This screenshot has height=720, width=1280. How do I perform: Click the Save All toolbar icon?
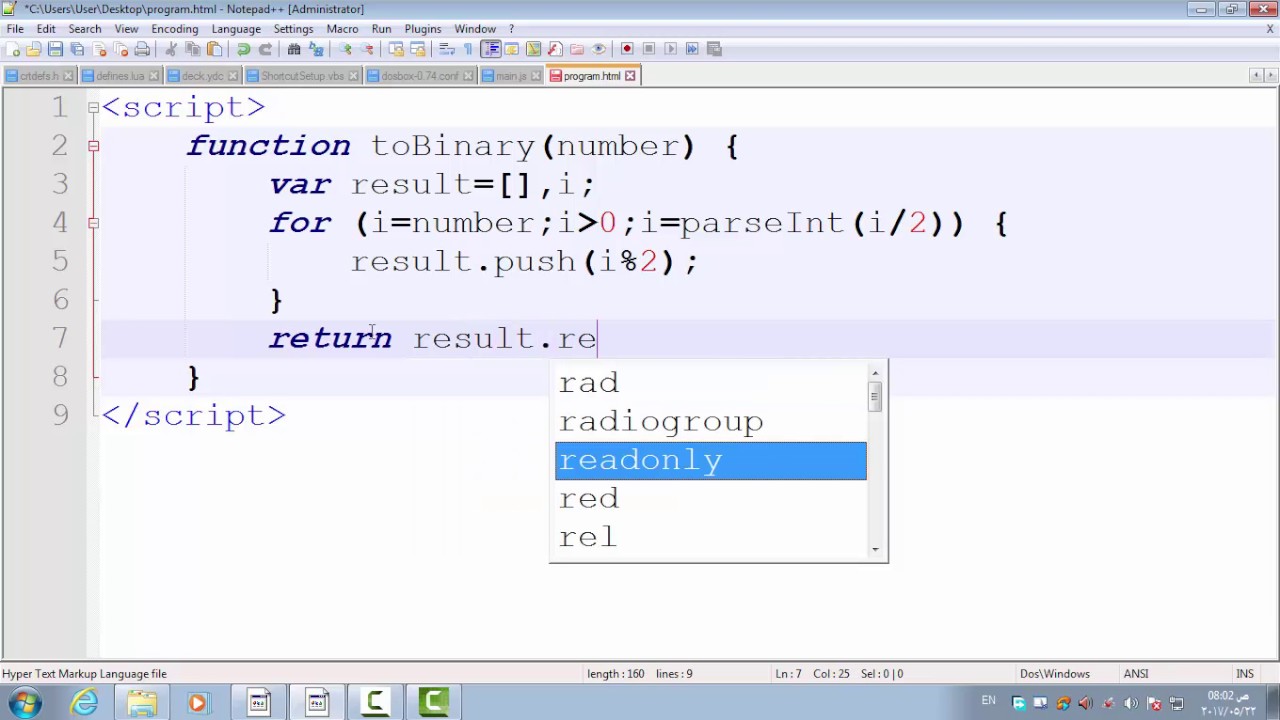click(x=78, y=49)
